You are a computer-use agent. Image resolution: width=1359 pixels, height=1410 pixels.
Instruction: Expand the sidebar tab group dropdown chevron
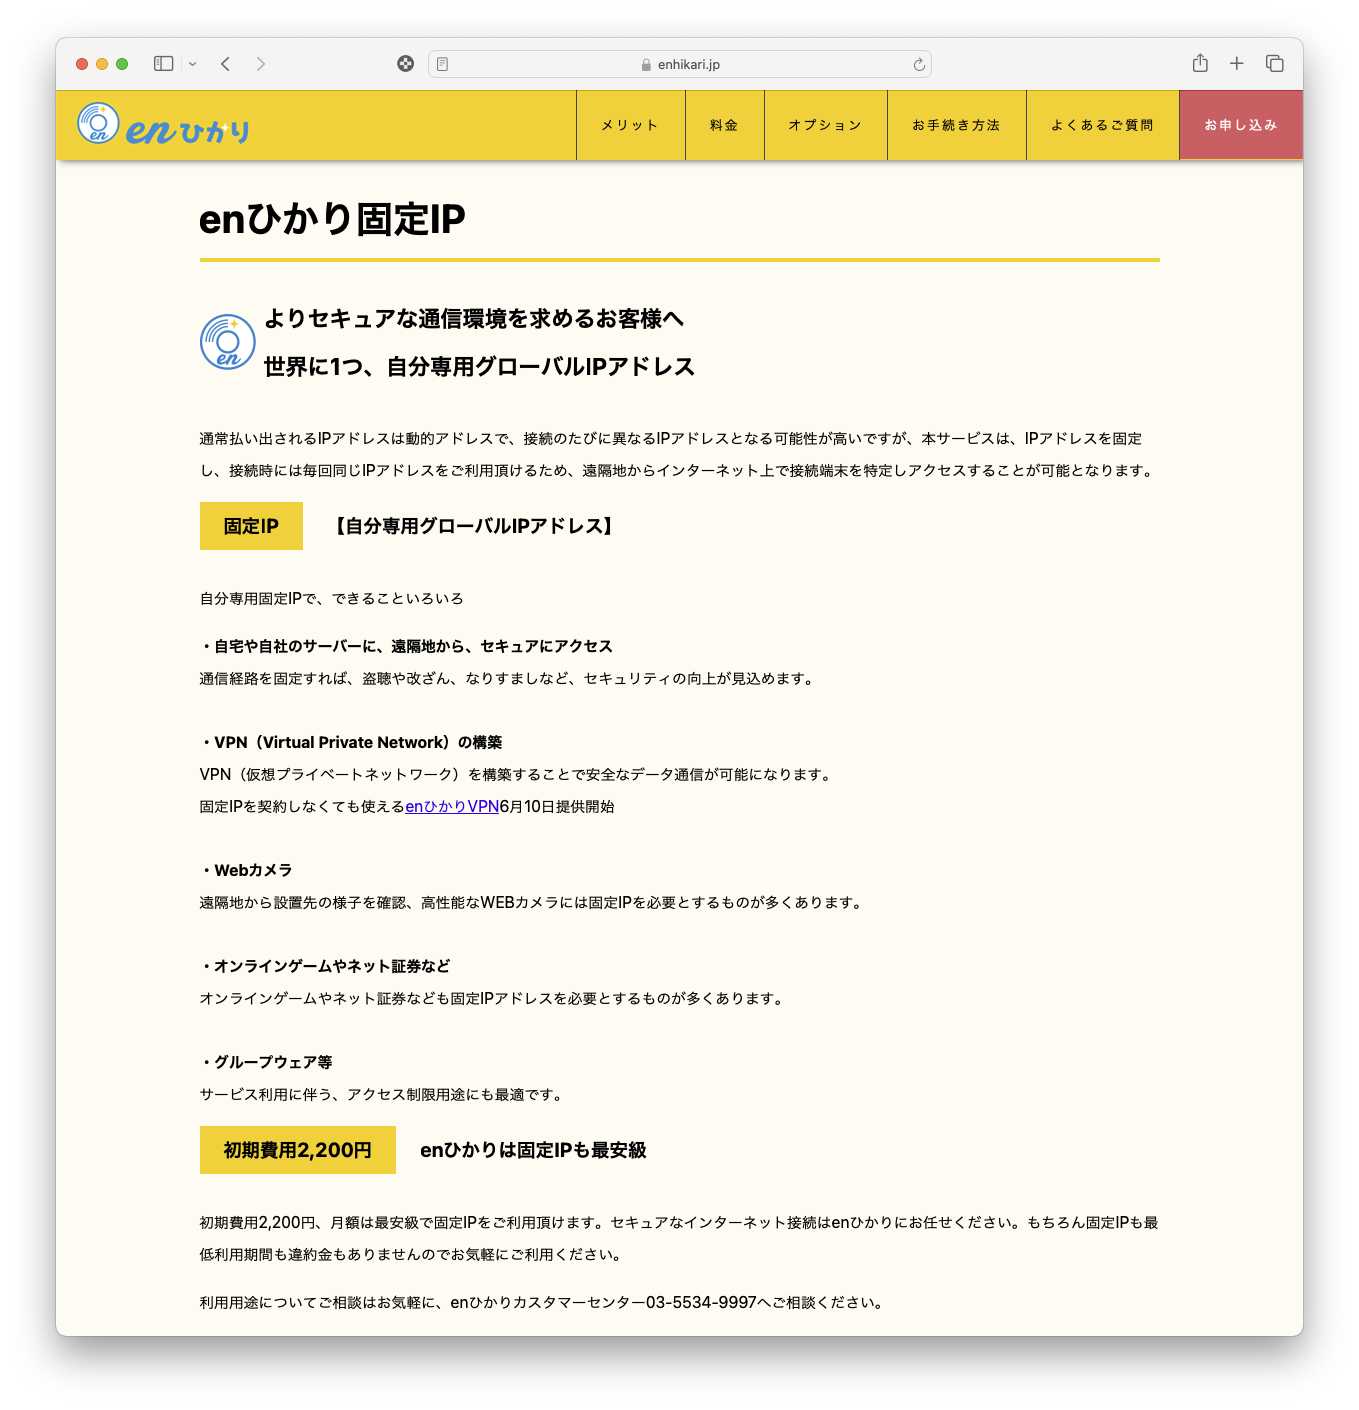coord(193,64)
